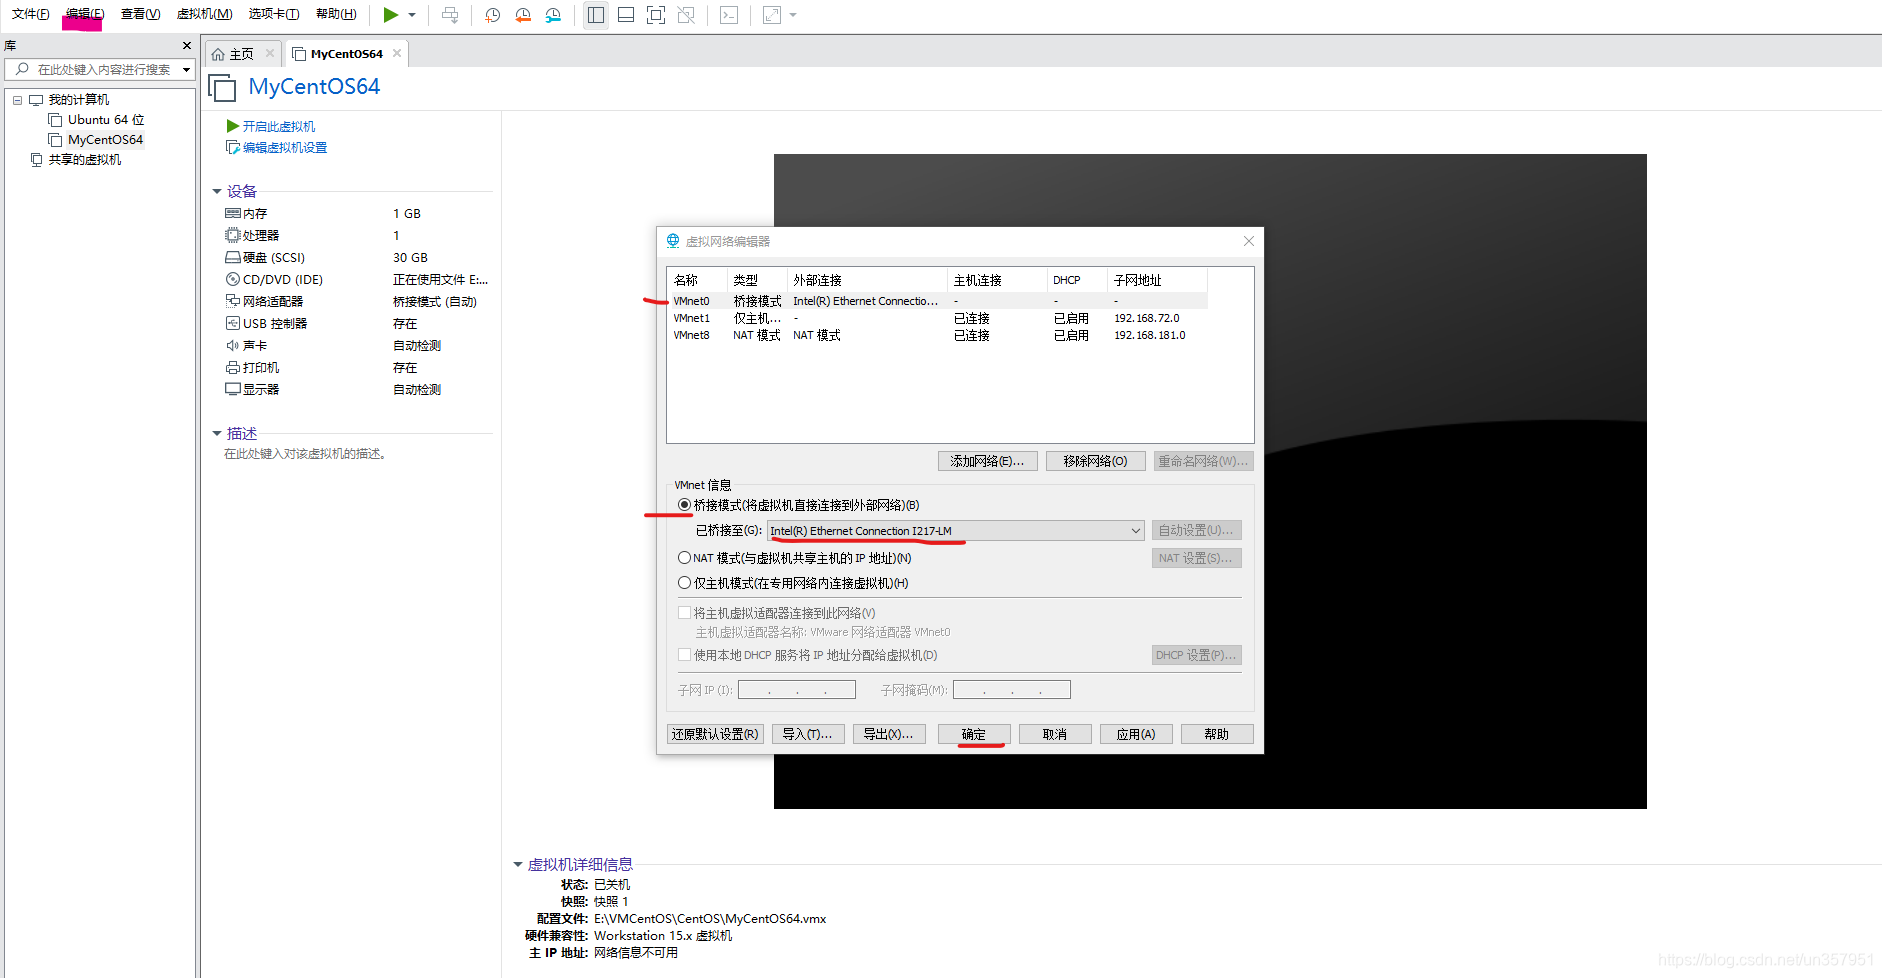Screen dimensions: 1882x978
Task: Click 添加网络(E)... button
Action: (987, 461)
